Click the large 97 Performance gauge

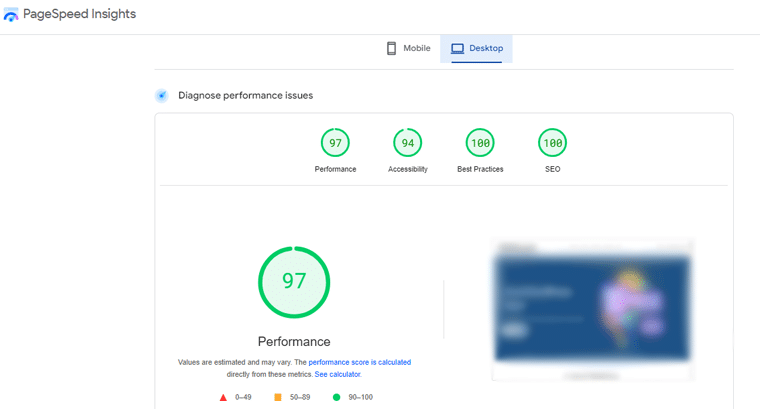point(294,283)
